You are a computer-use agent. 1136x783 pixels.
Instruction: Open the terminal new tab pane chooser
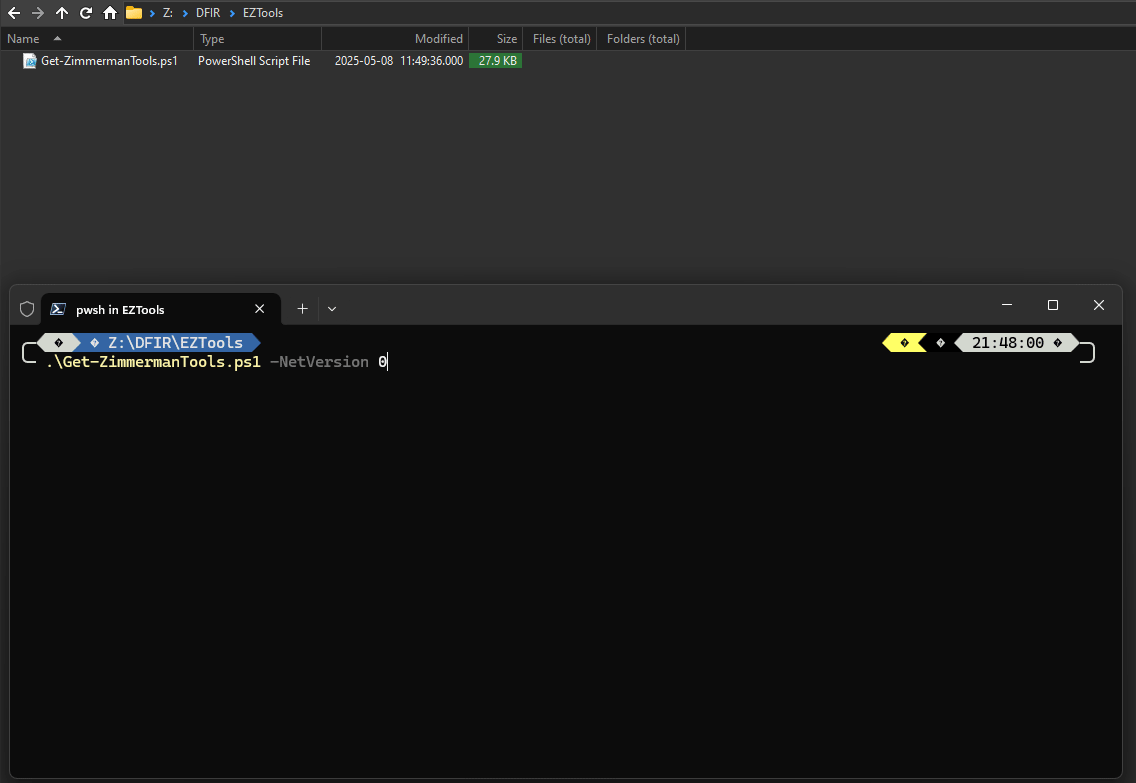[x=331, y=308]
